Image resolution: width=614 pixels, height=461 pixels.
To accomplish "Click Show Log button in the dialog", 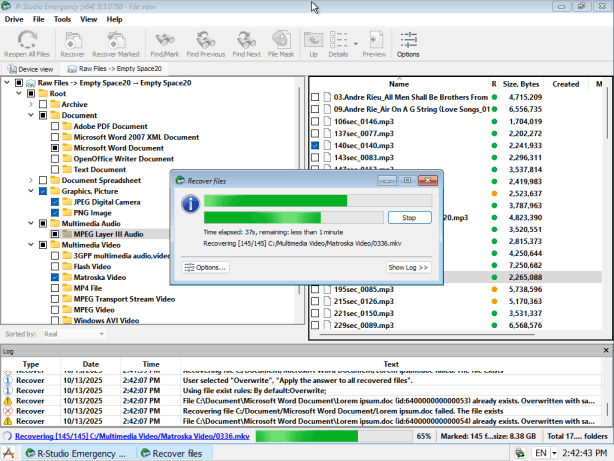I will pyautogui.click(x=407, y=267).
